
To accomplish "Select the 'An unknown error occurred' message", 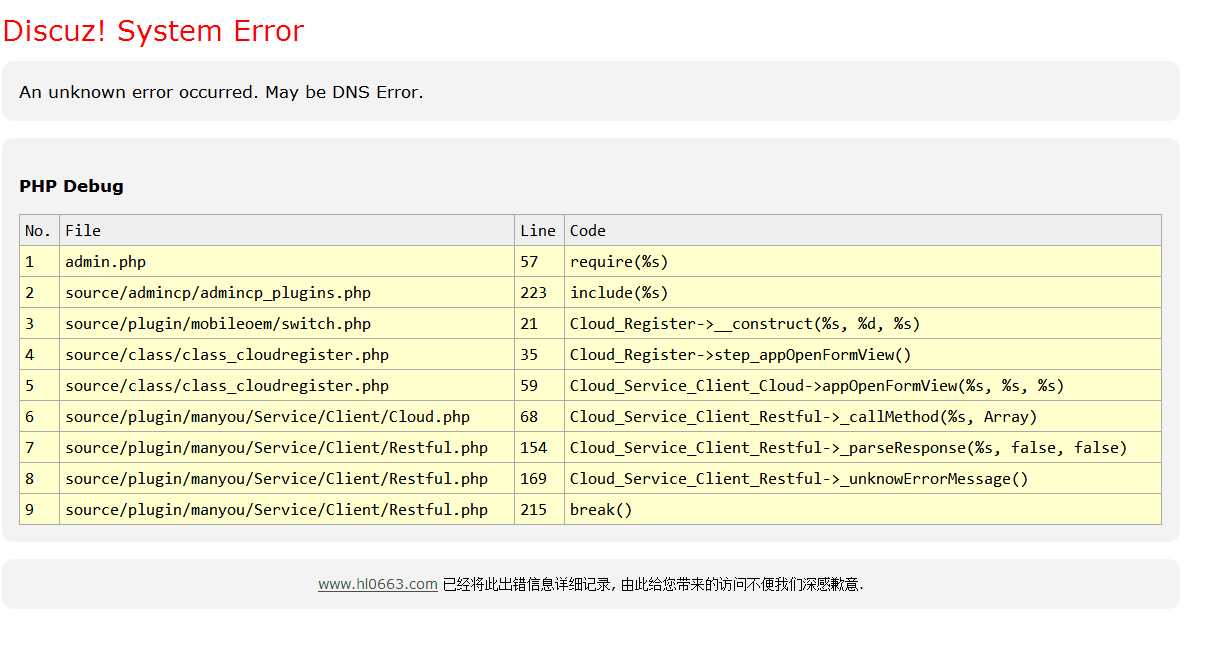I will pos(221,92).
